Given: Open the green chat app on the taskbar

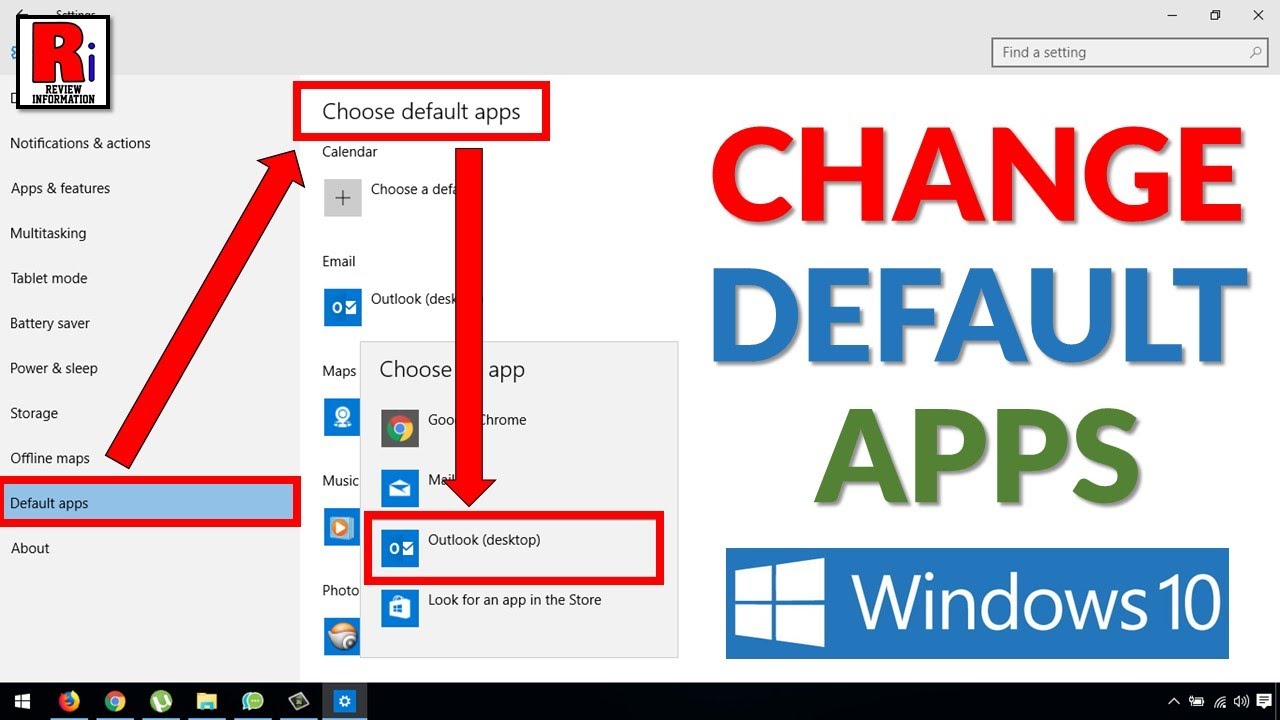Looking at the screenshot, I should point(253,701).
